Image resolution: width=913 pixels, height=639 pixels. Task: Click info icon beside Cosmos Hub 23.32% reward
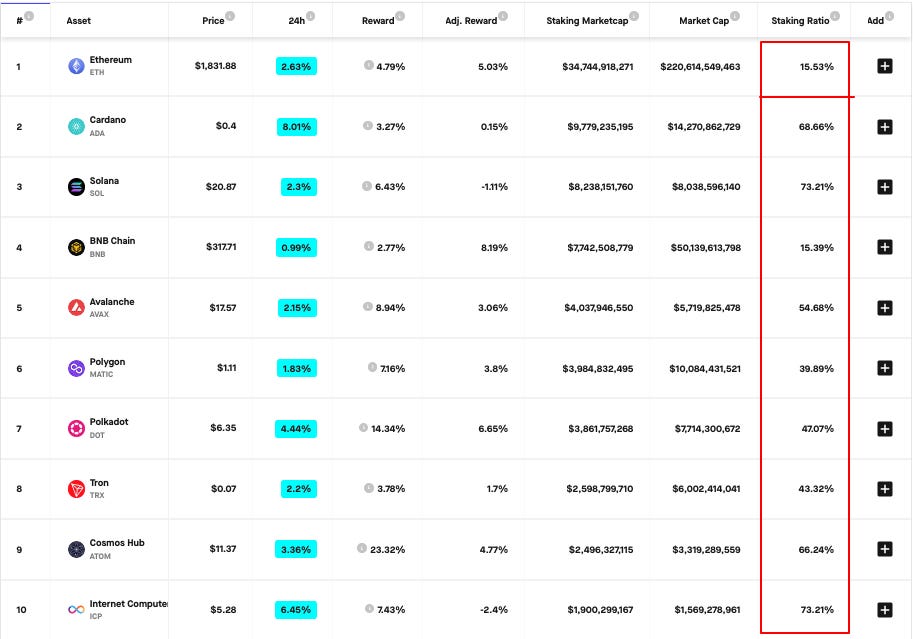point(362,548)
